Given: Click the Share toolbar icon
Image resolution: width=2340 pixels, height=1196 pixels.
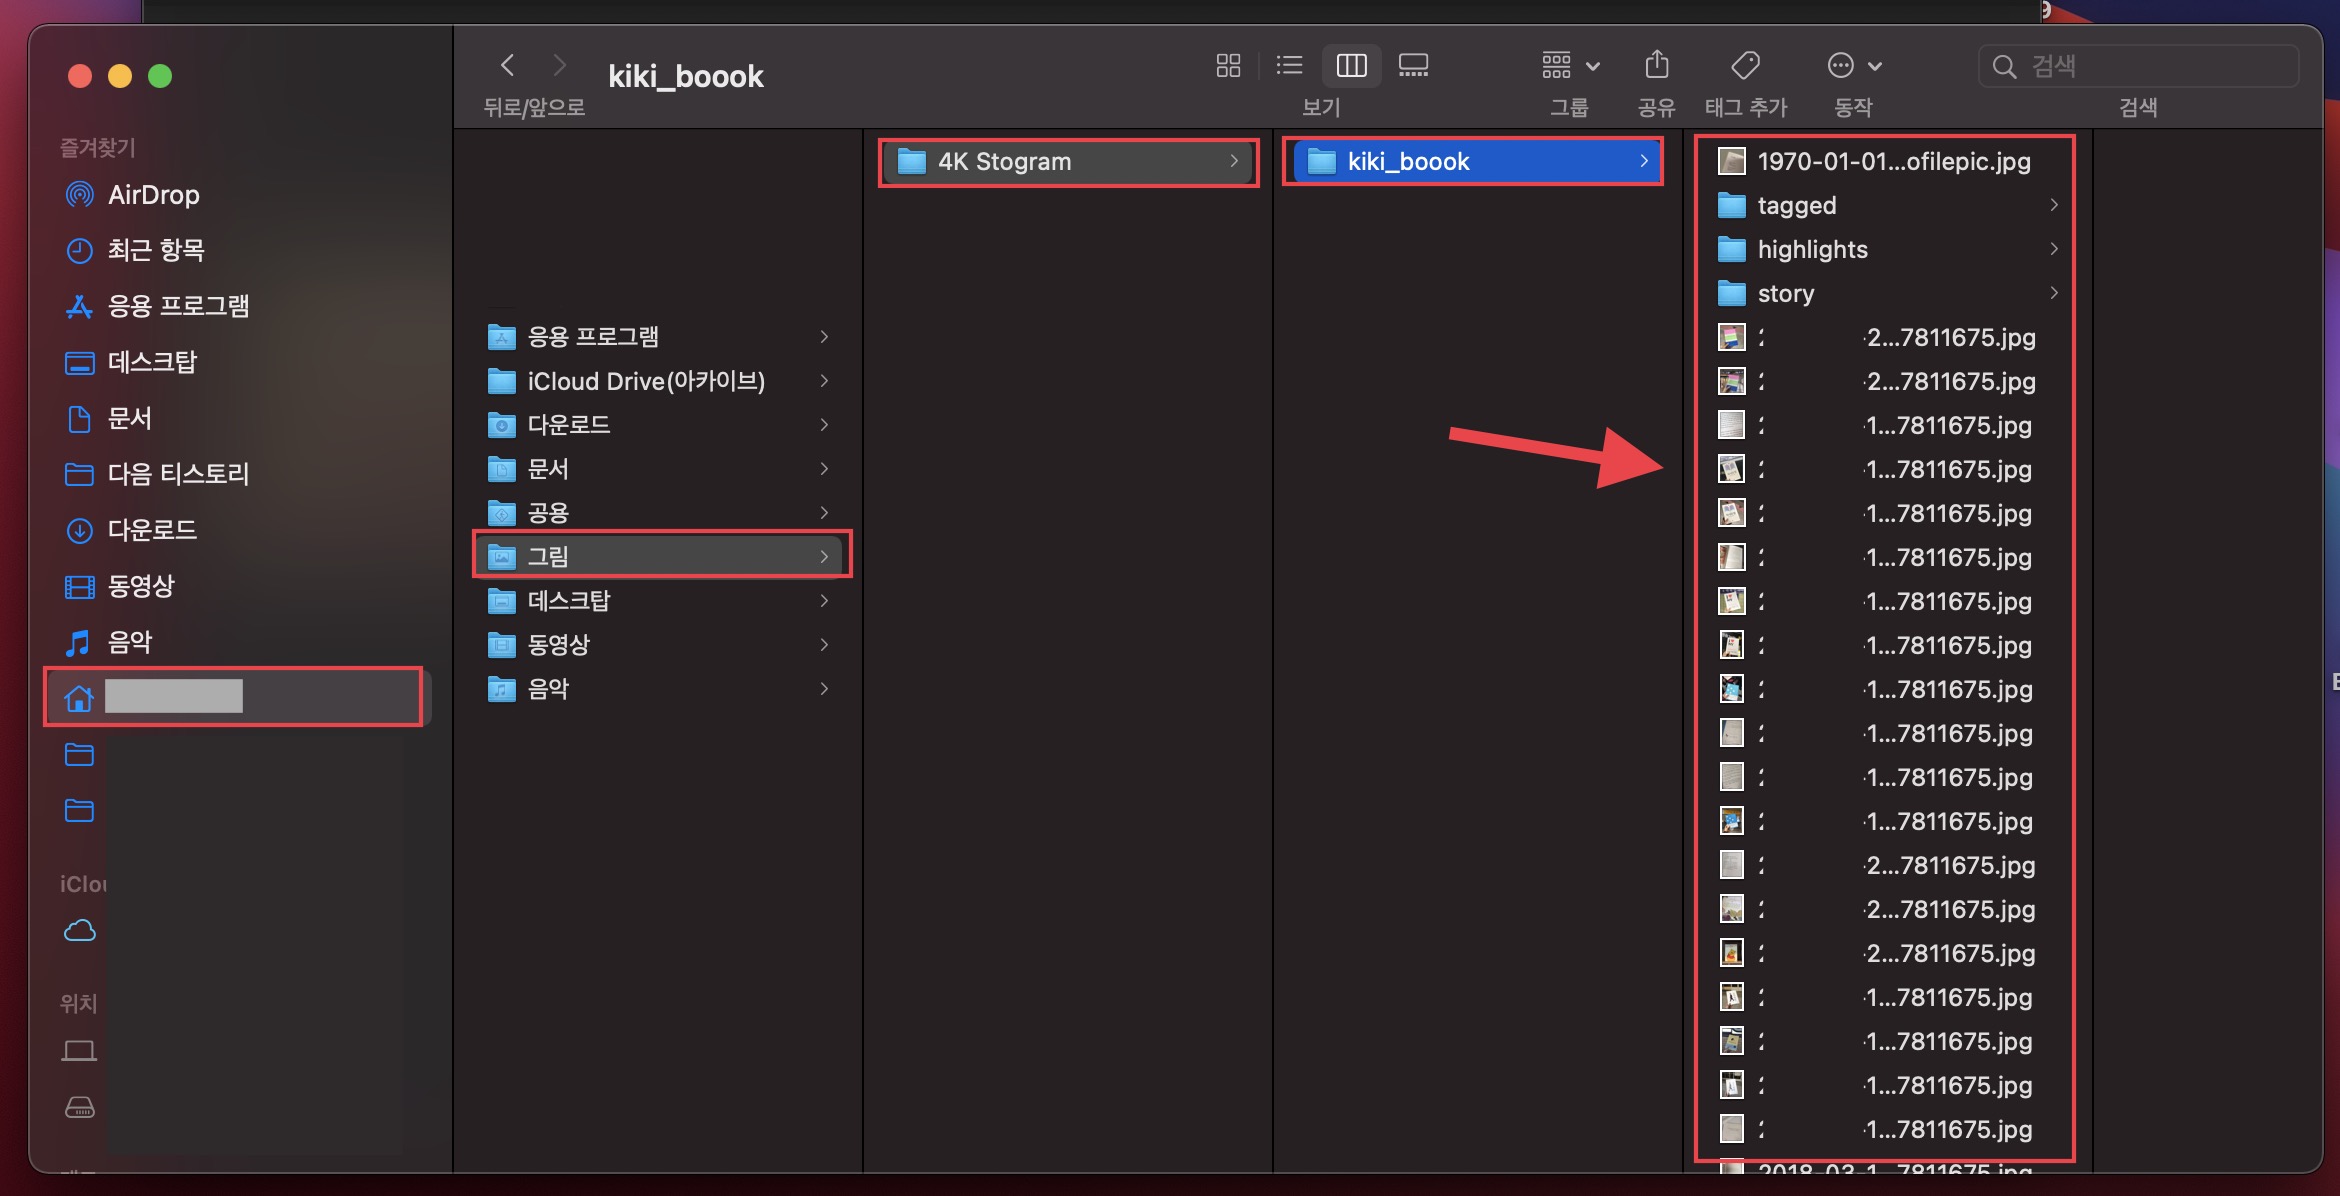Looking at the screenshot, I should point(1656,66).
